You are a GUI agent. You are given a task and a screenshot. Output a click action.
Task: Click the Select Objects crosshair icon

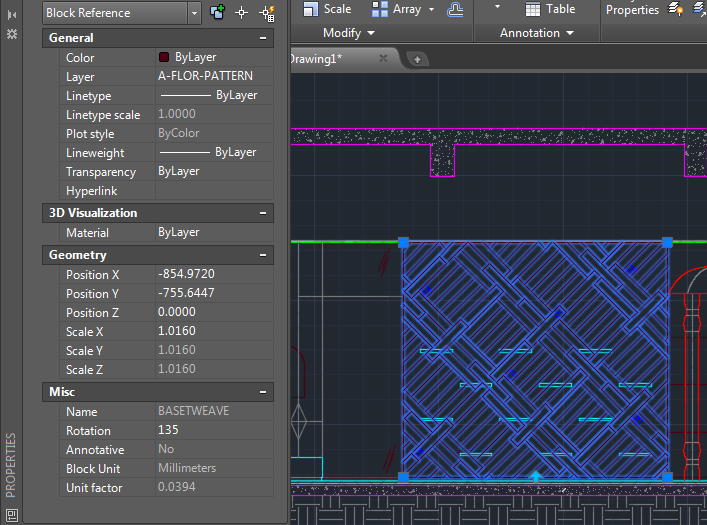[242, 13]
